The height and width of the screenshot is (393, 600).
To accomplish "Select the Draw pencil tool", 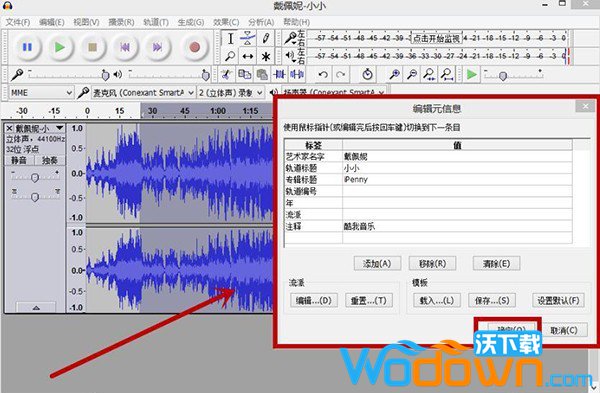I will point(266,38).
